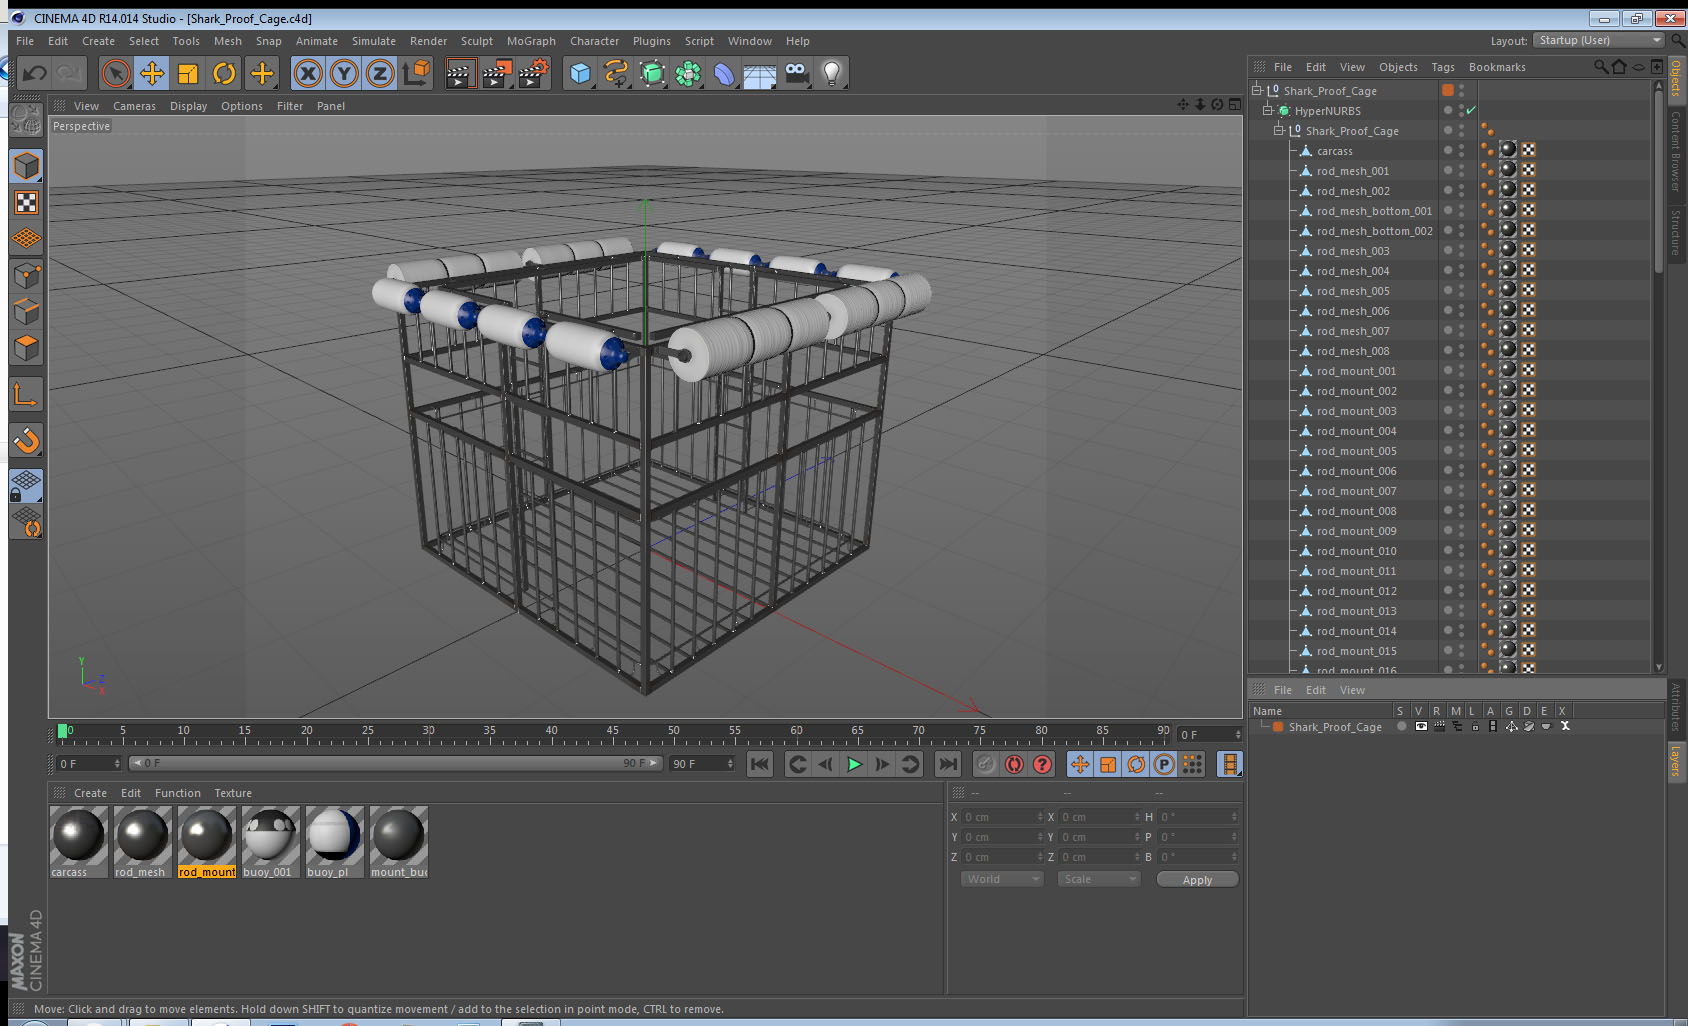
Task: Select the Points mode icon
Action: [x=26, y=275]
